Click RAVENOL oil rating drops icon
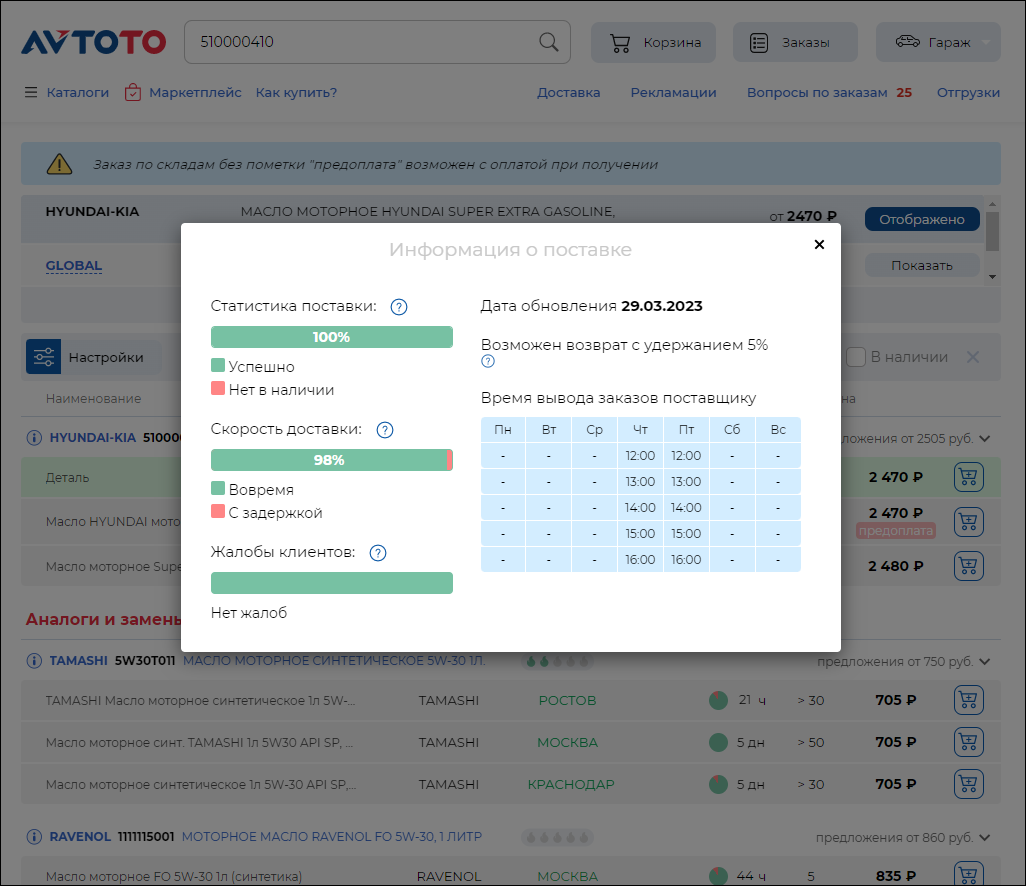 coord(557,838)
